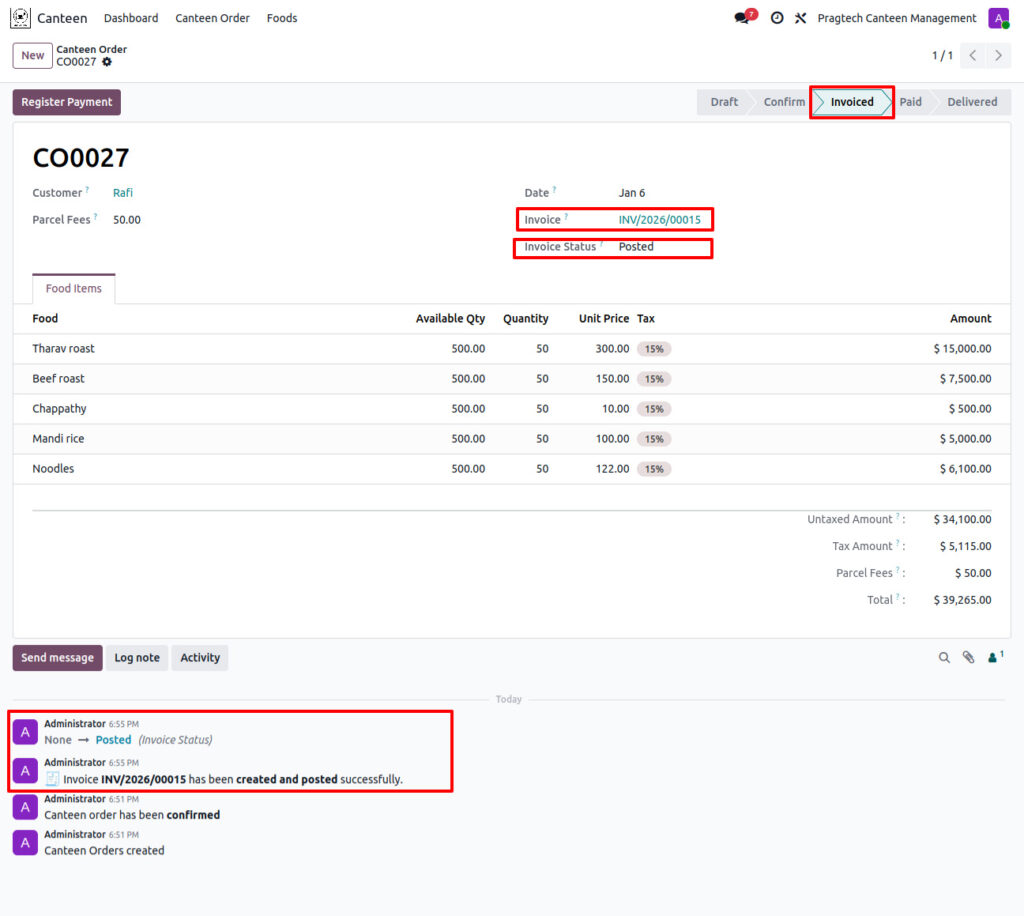Image resolution: width=1024 pixels, height=916 pixels.
Task: Open the debug tools wrench icon
Action: [800, 18]
